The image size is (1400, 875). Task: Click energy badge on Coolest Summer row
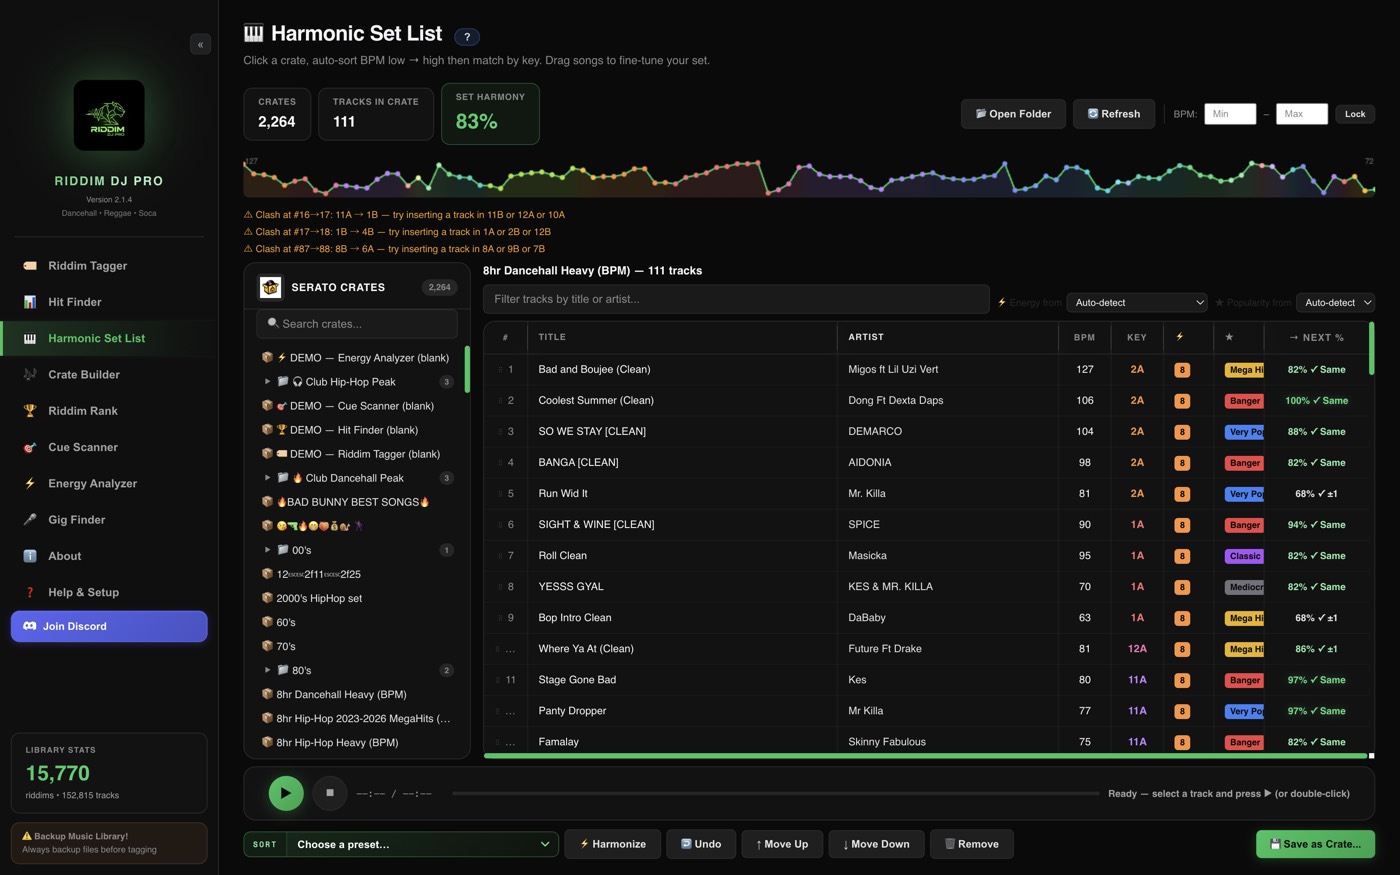[1182, 401]
